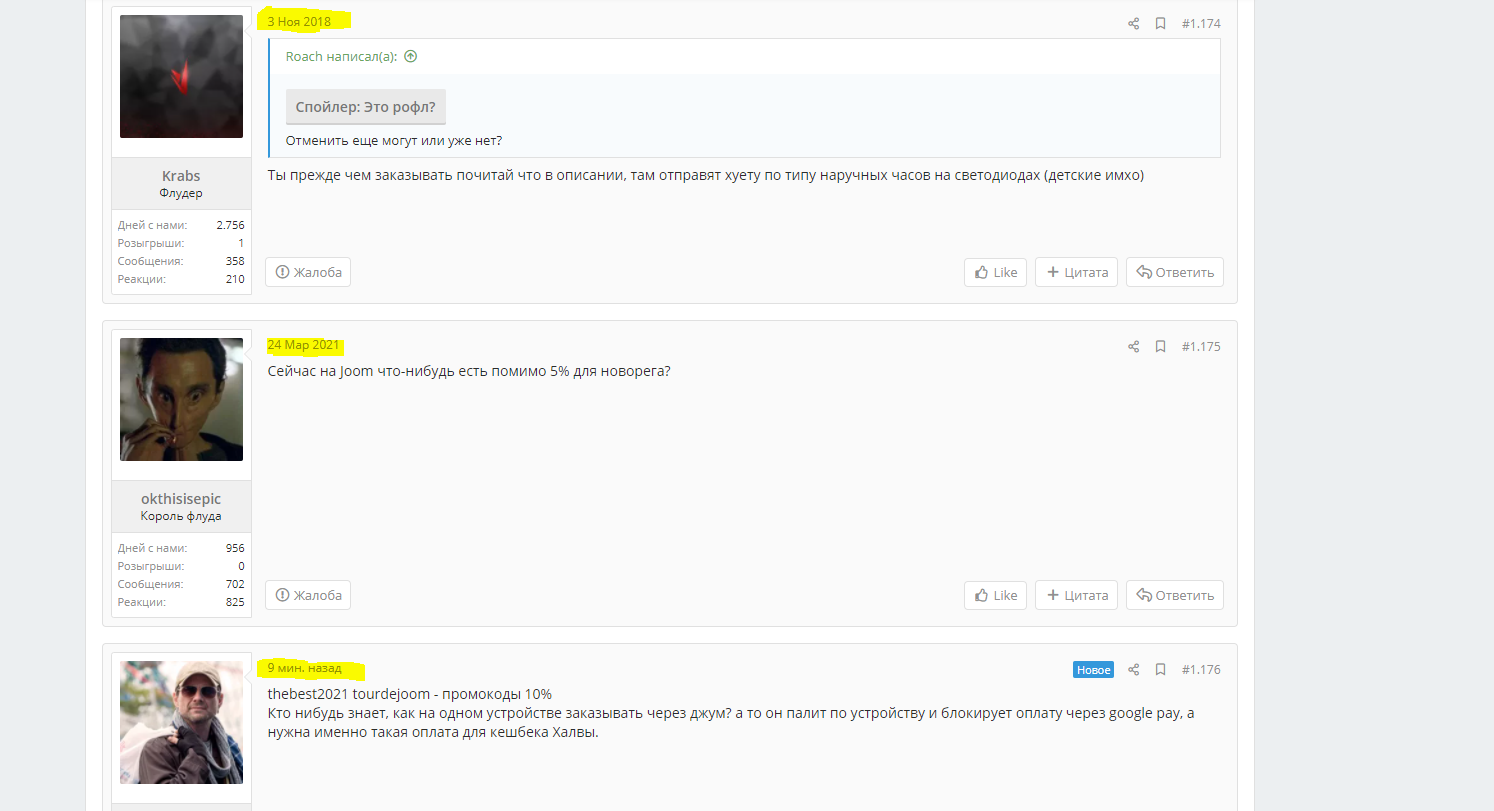The height and width of the screenshot is (811, 1494).
Task: Bookmark post #1.175
Action: (1160, 346)
